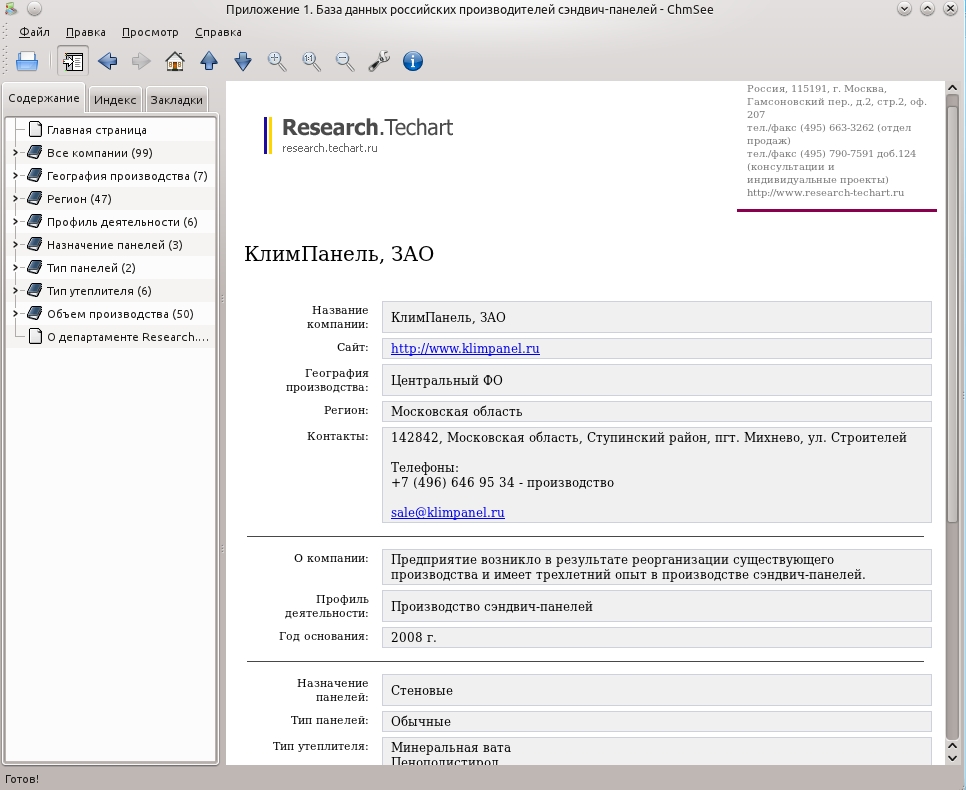This screenshot has width=966, height=790.
Task: Expand the Все компании (99) node
Action: (15, 152)
